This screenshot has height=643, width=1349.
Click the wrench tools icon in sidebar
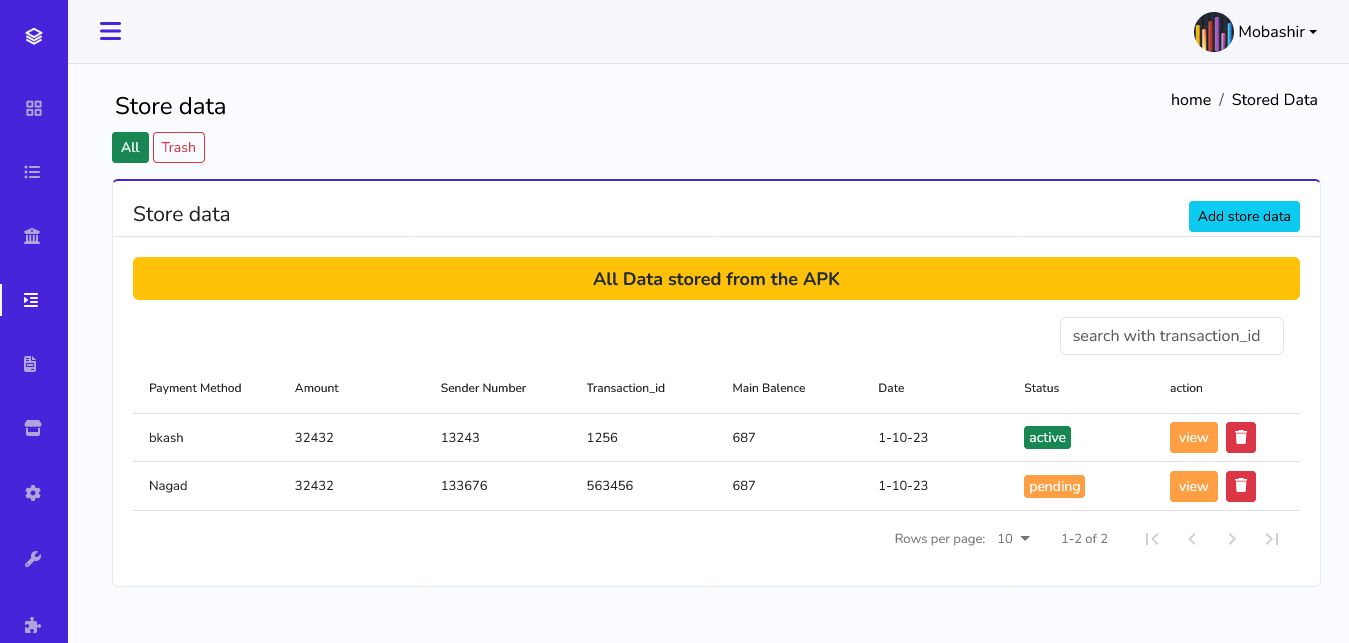click(x=33, y=559)
